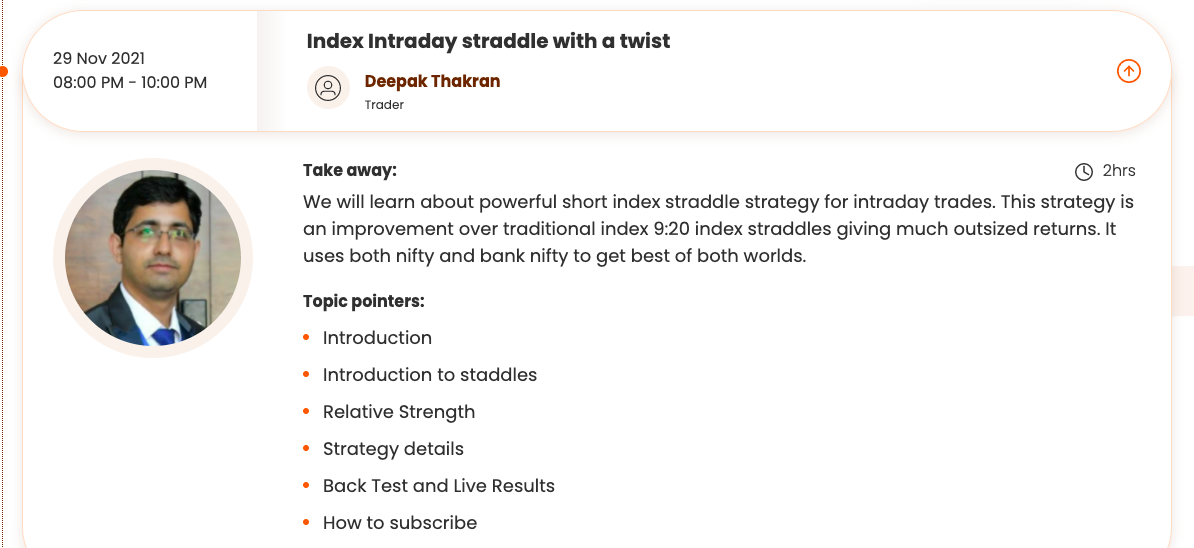The height and width of the screenshot is (548, 1194).
Task: Click the '2hrs' duration text
Action: pyautogui.click(x=1119, y=171)
